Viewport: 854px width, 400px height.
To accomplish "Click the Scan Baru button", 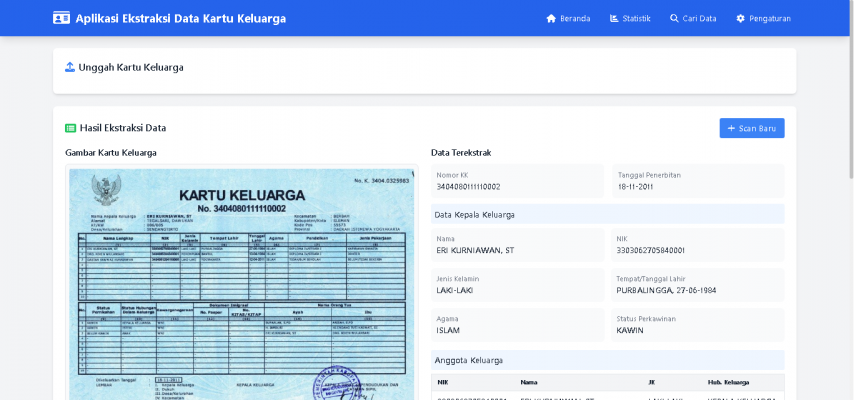I will tap(752, 128).
